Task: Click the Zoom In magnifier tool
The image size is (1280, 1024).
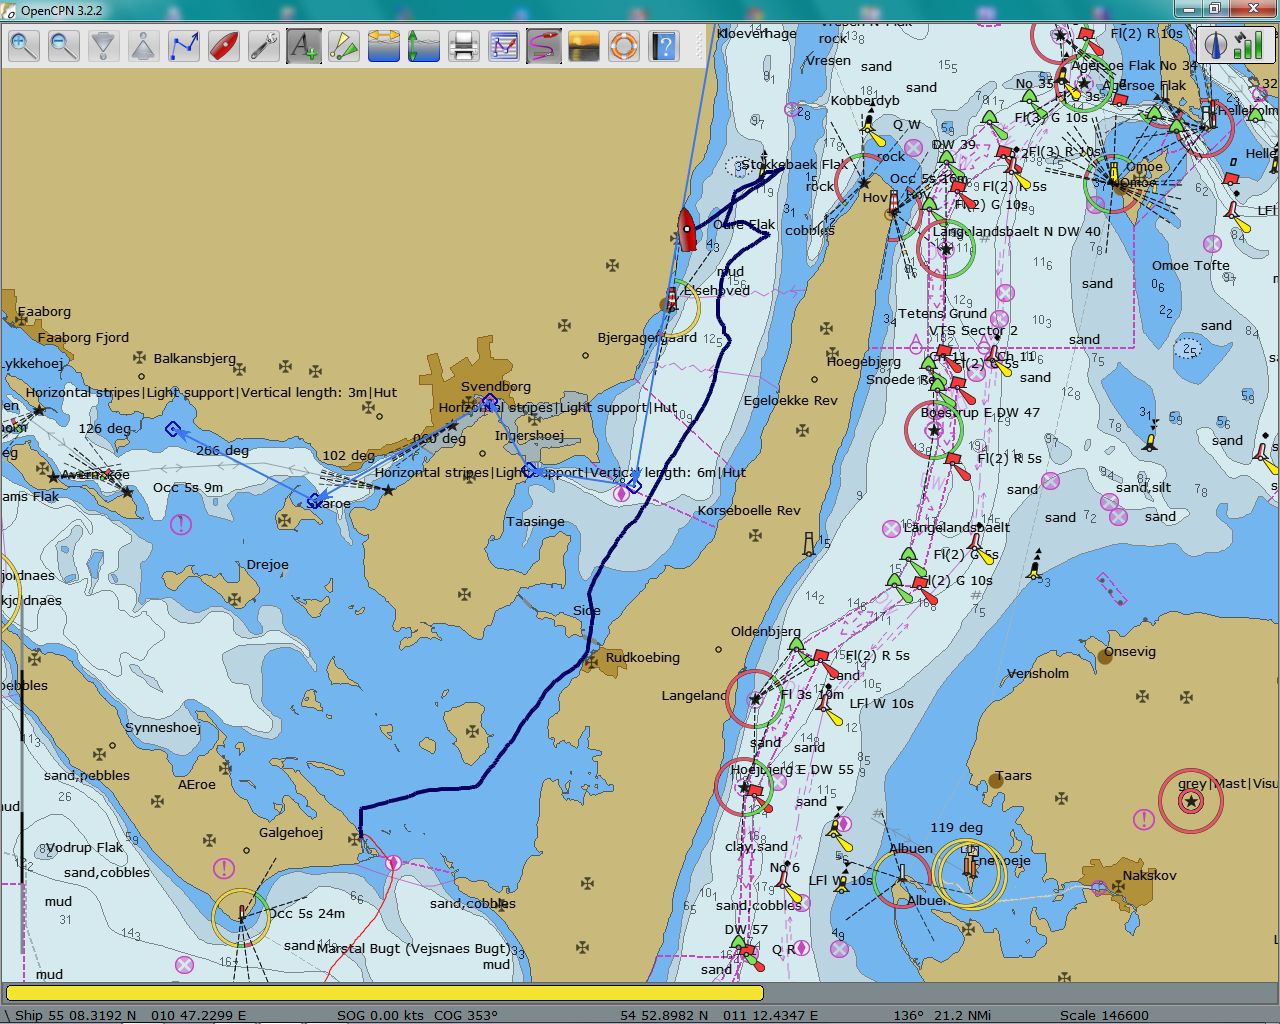Action: point(24,46)
